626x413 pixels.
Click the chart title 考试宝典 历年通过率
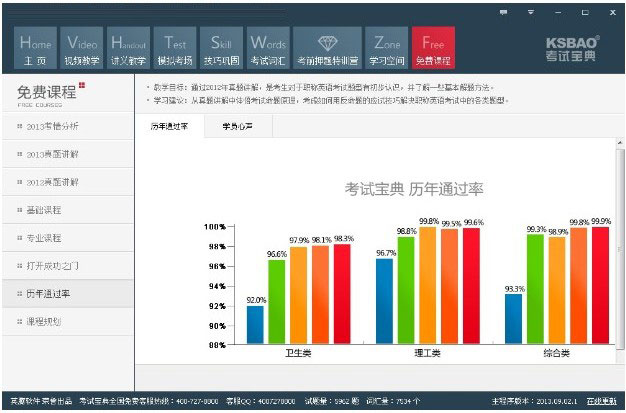414,189
